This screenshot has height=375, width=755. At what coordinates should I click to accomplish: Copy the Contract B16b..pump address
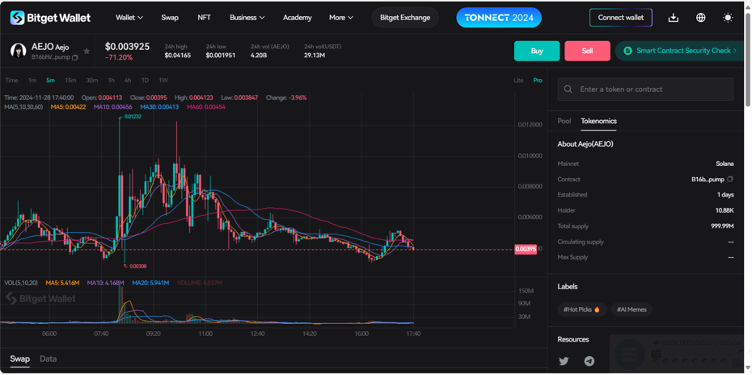point(730,179)
